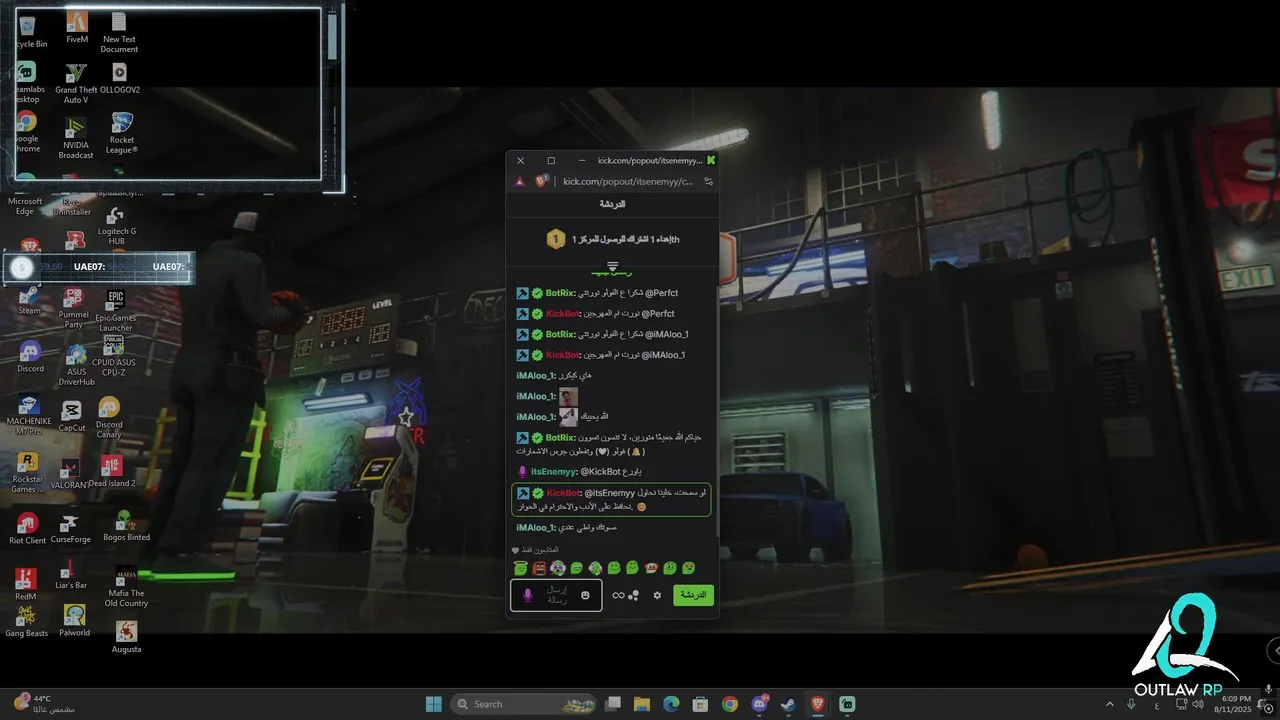Click the itsEnemyy username in chat
The width and height of the screenshot is (1280, 720).
tap(552, 471)
